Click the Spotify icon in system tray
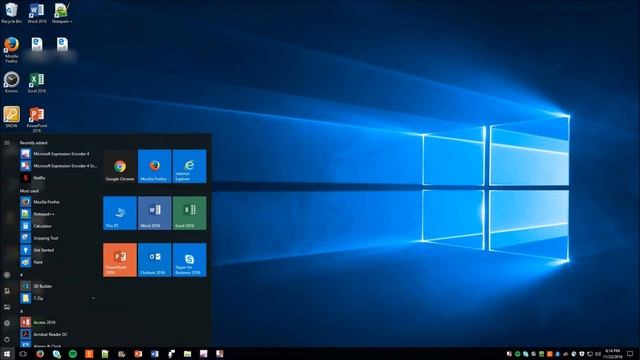Image resolution: width=640 pixels, height=360 pixels. (x=518, y=354)
